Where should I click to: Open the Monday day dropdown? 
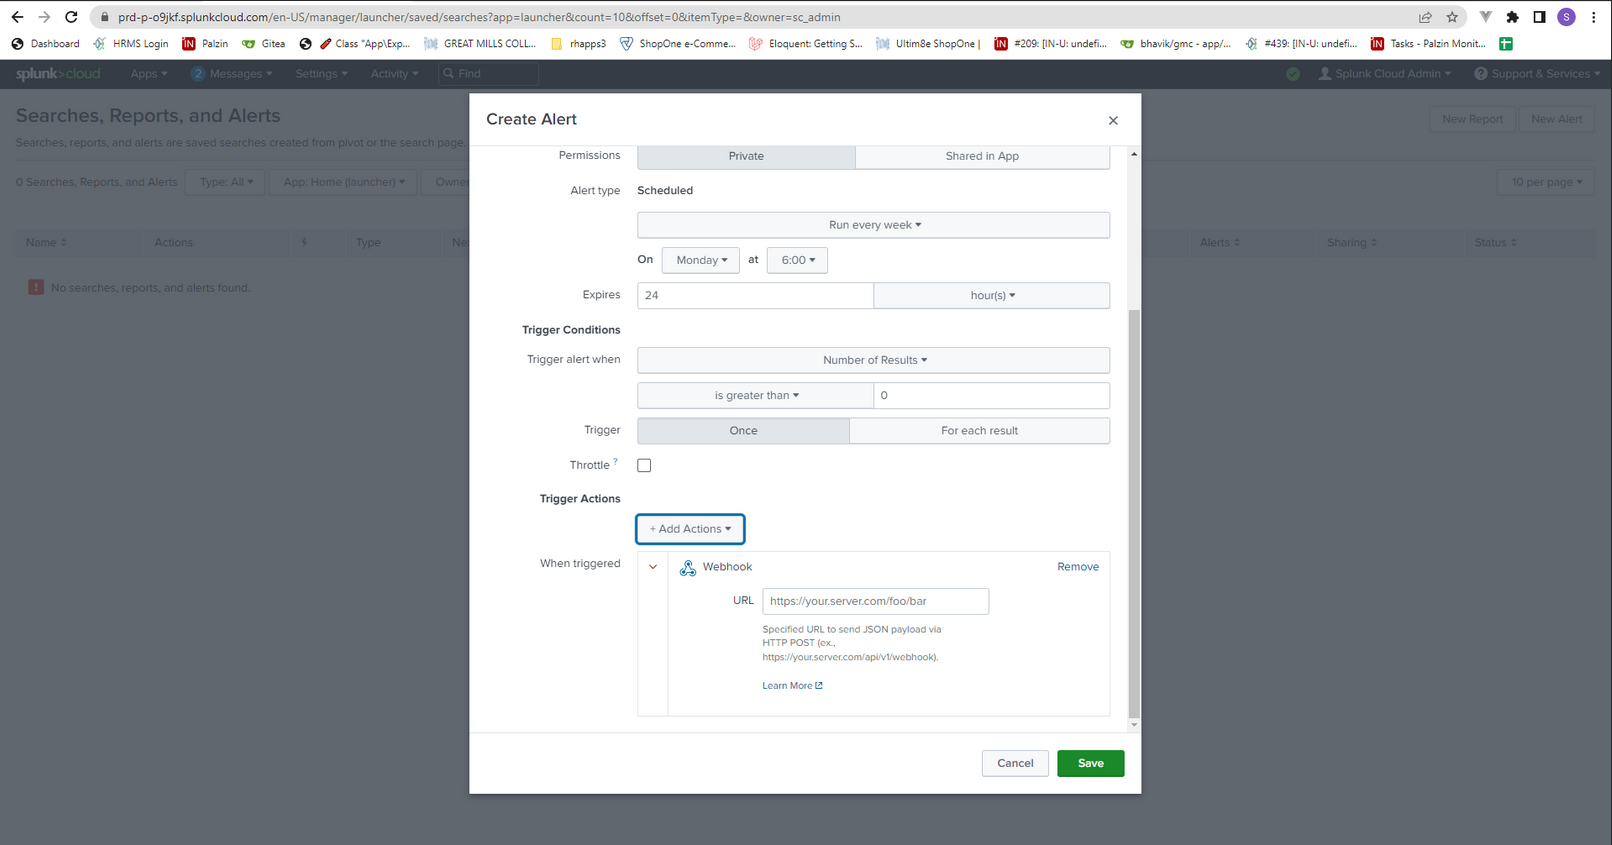[x=701, y=260]
